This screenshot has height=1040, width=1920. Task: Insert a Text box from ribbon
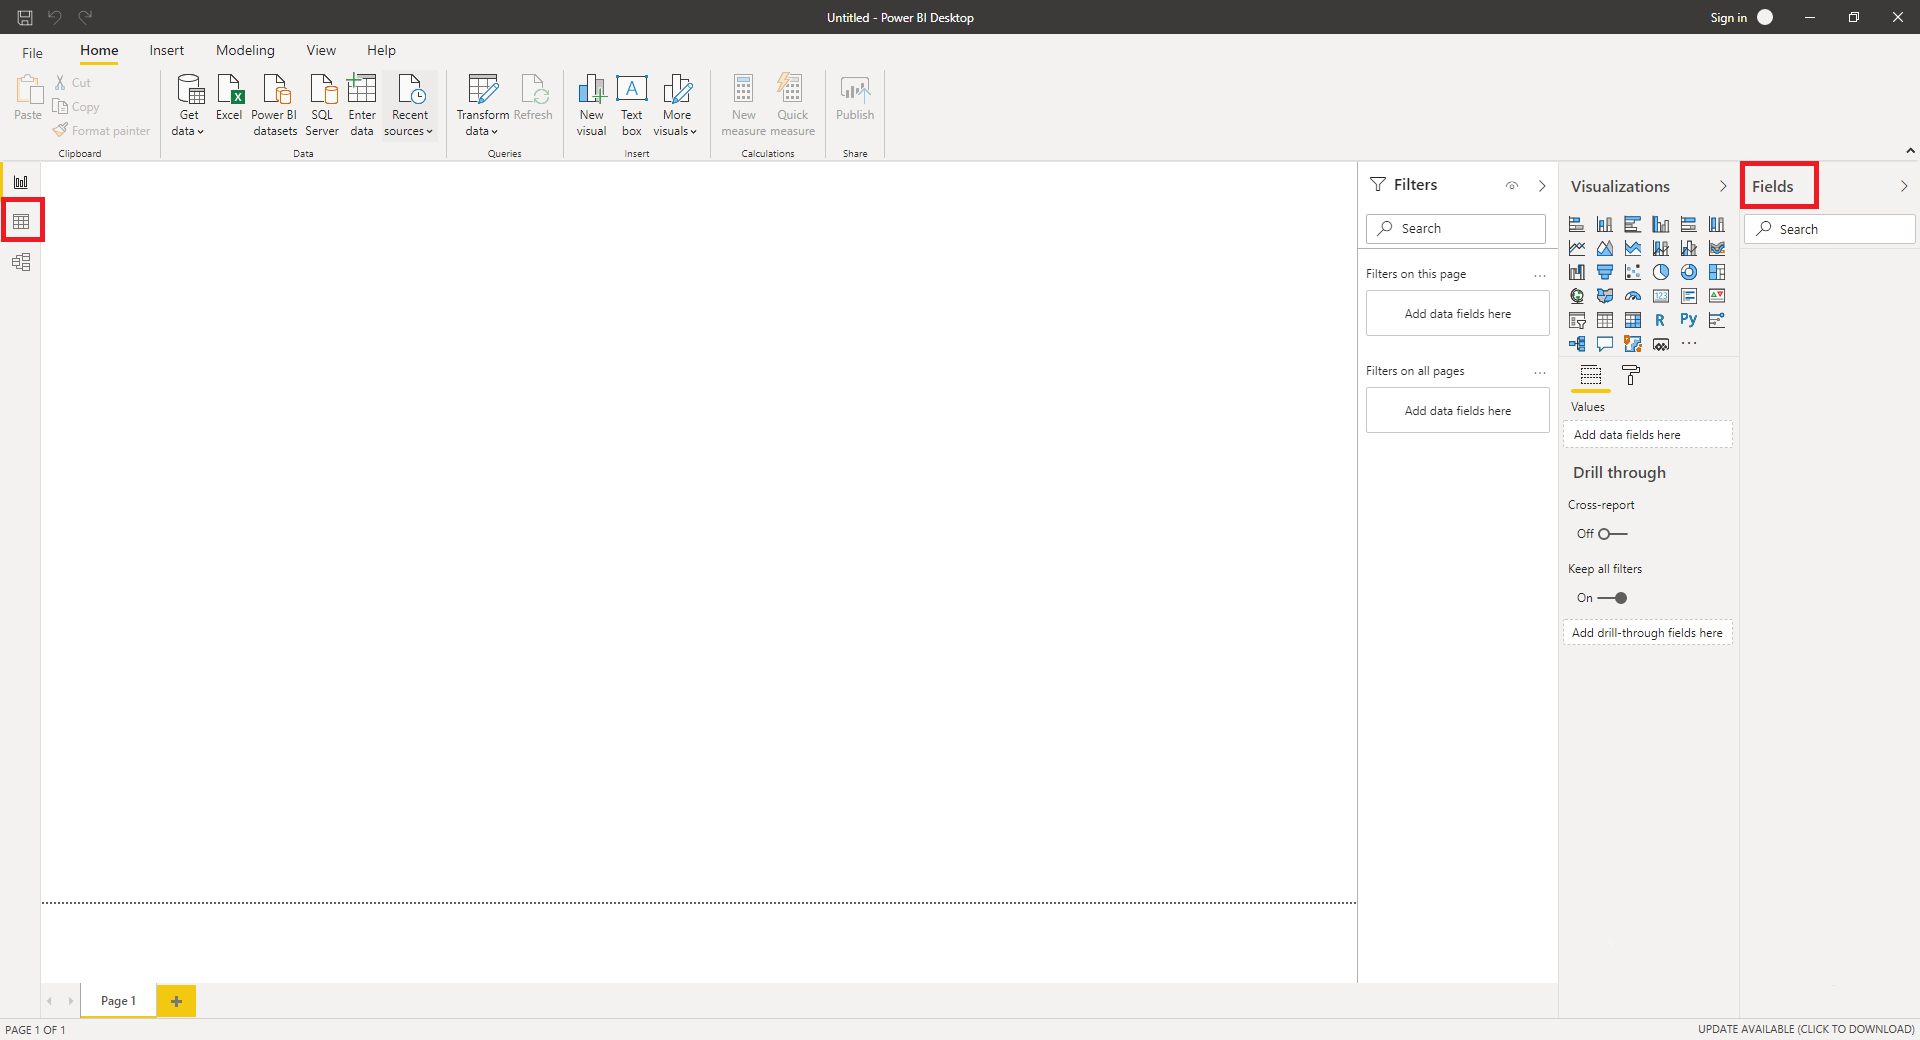[631, 104]
